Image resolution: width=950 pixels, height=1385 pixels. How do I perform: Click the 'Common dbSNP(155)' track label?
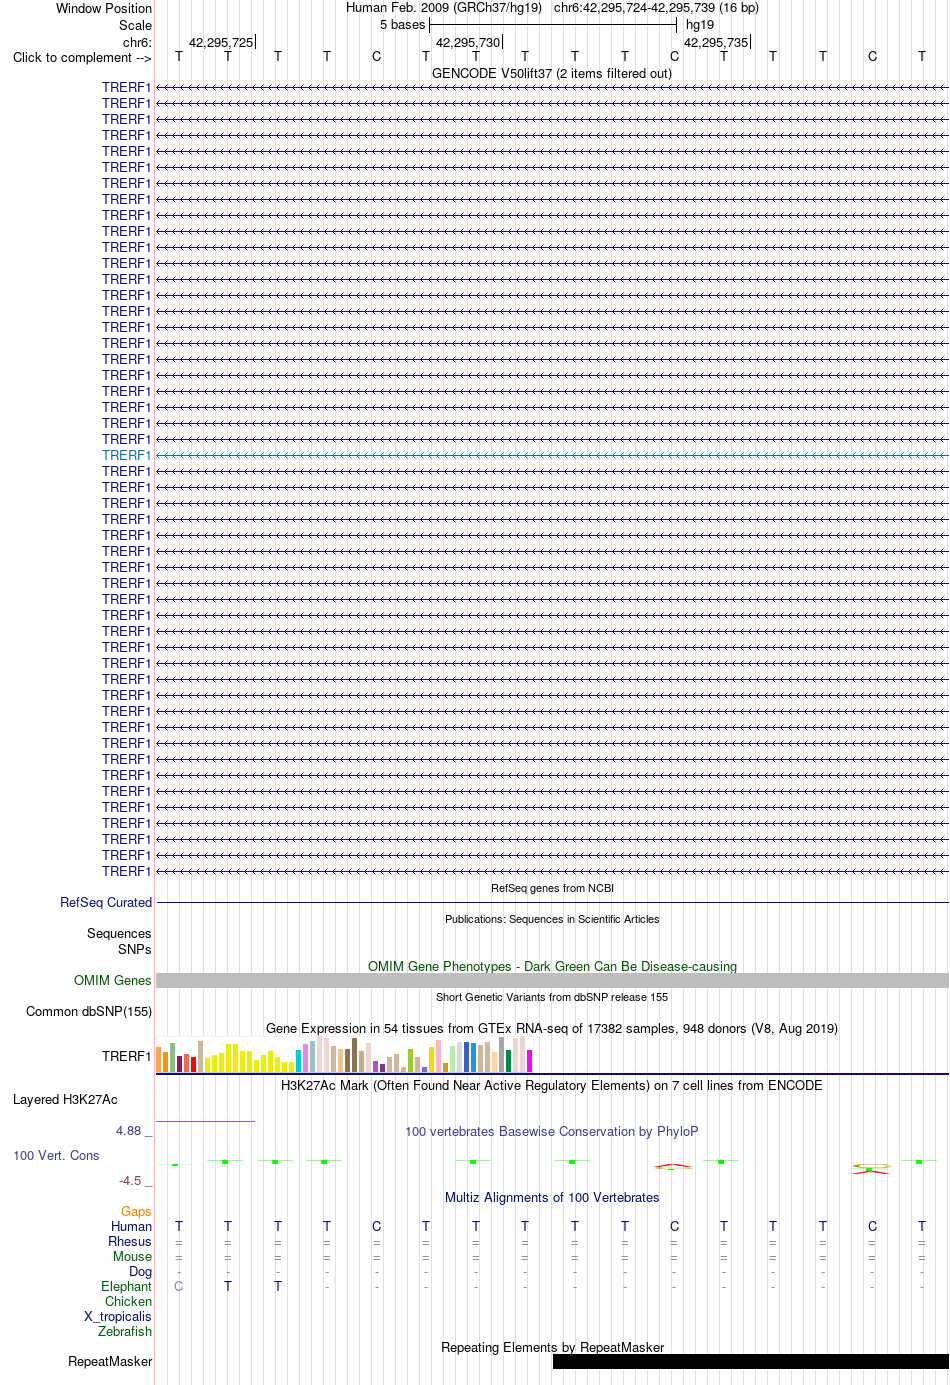click(89, 1011)
